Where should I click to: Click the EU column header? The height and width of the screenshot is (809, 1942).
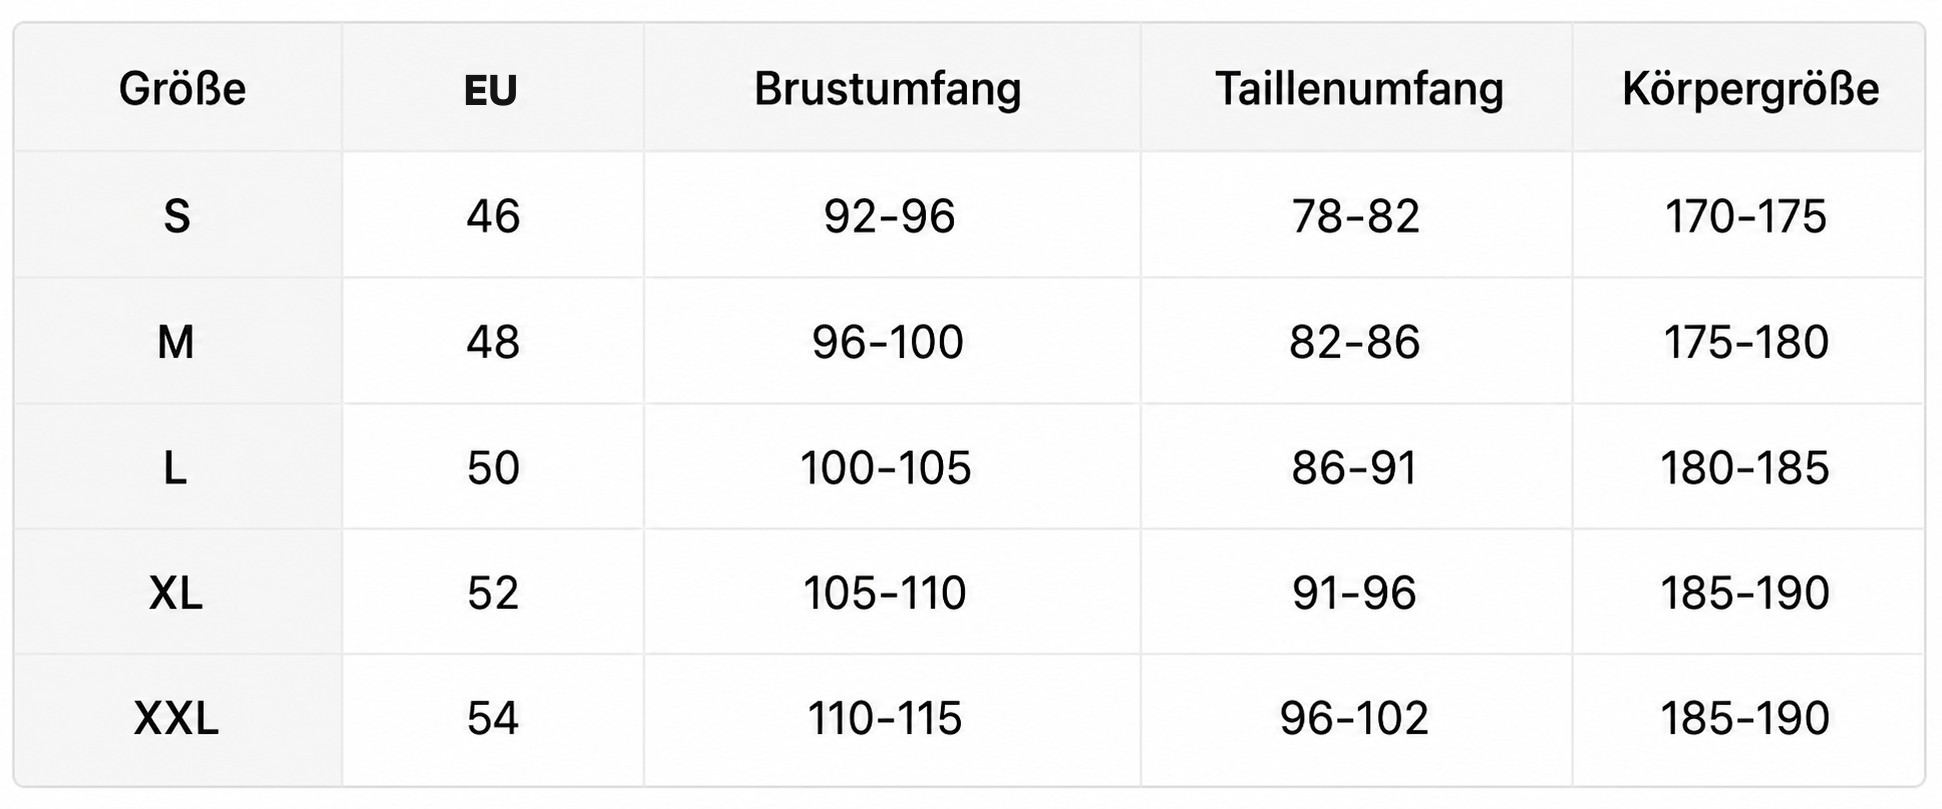491,91
